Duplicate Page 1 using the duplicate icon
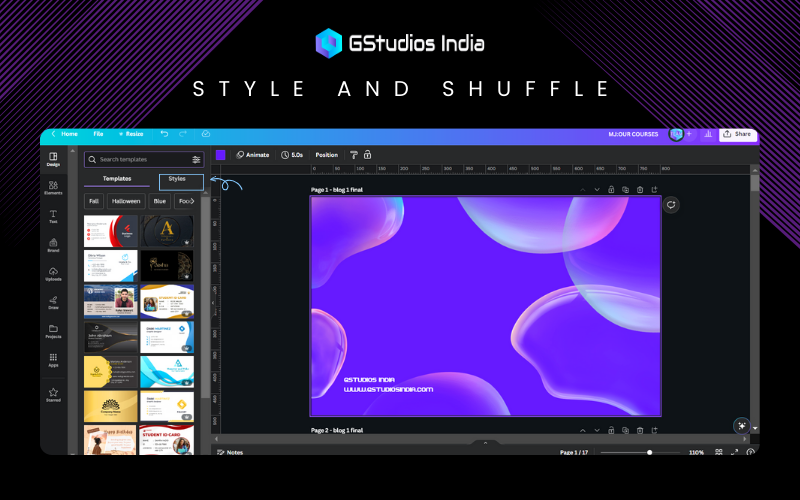The width and height of the screenshot is (800, 500). pyautogui.click(x=625, y=189)
